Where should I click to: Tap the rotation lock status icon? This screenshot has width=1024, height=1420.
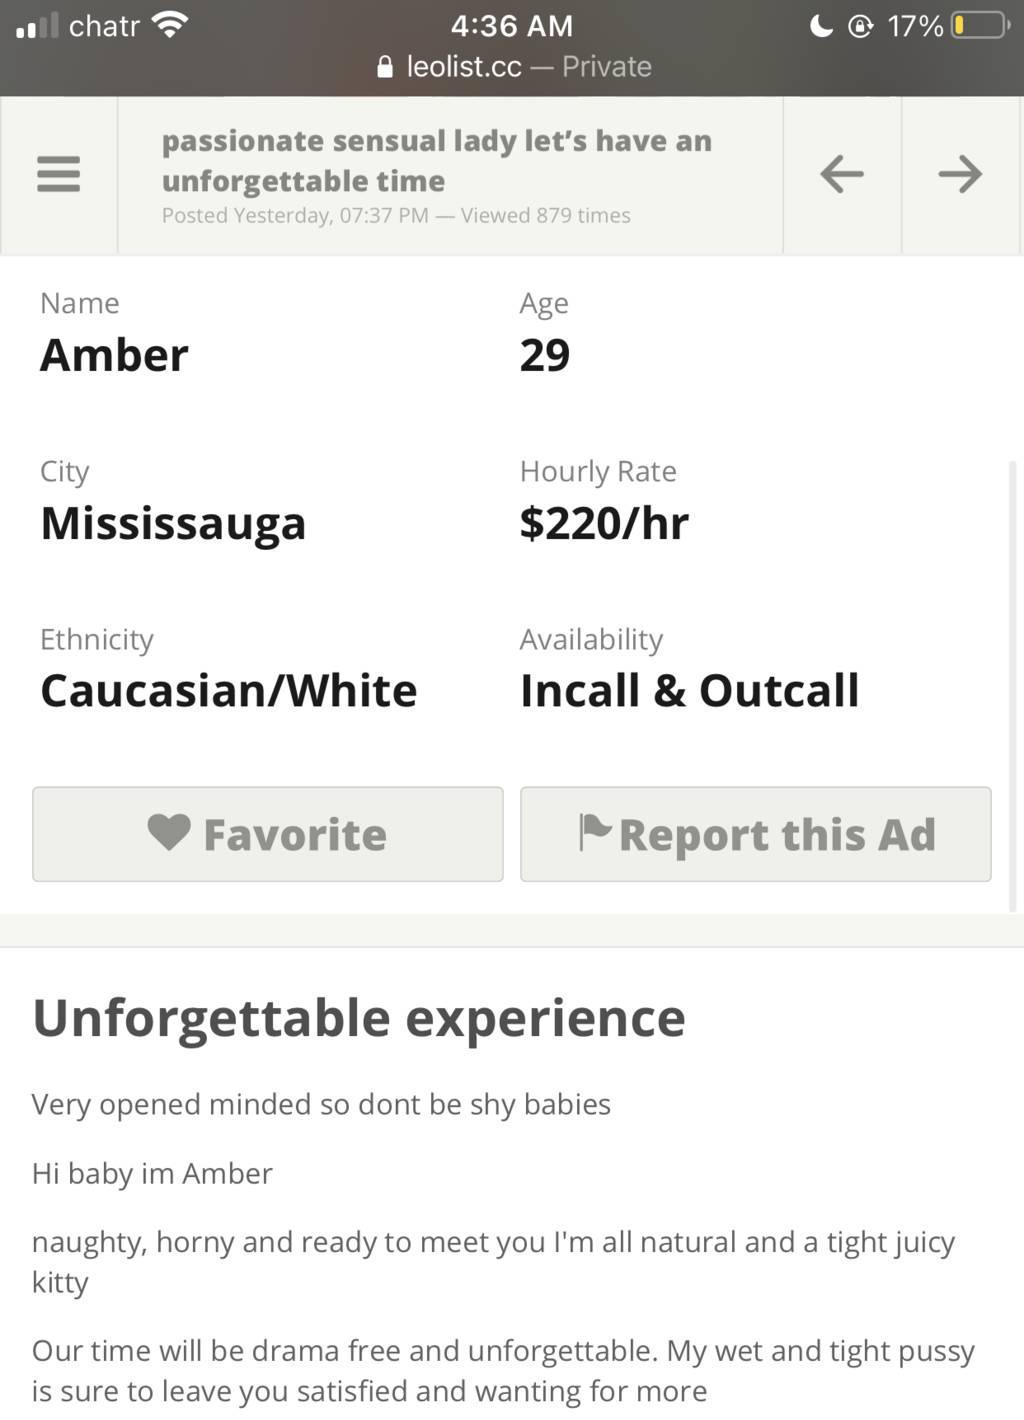[860, 25]
